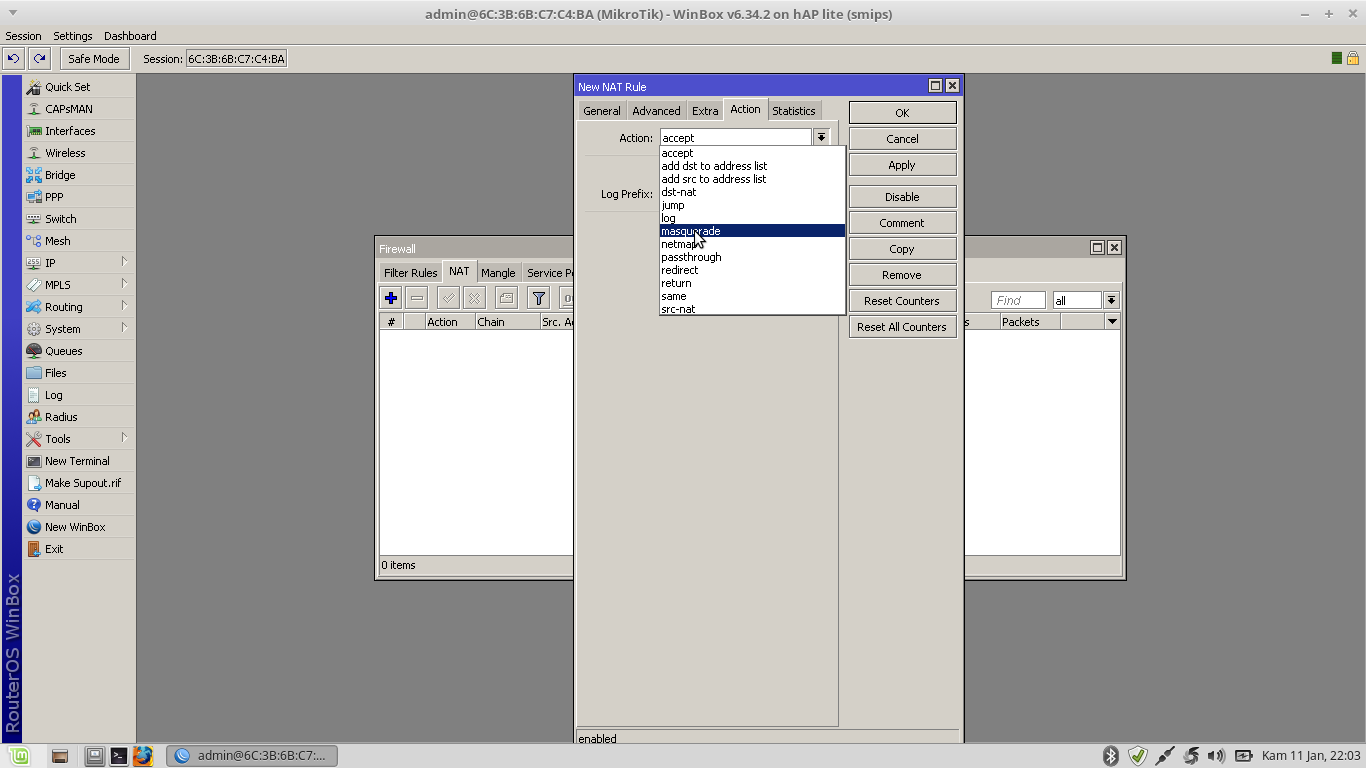The height and width of the screenshot is (768, 1366).
Task: Open the column selector dropdown arrow
Action: (x=1113, y=321)
